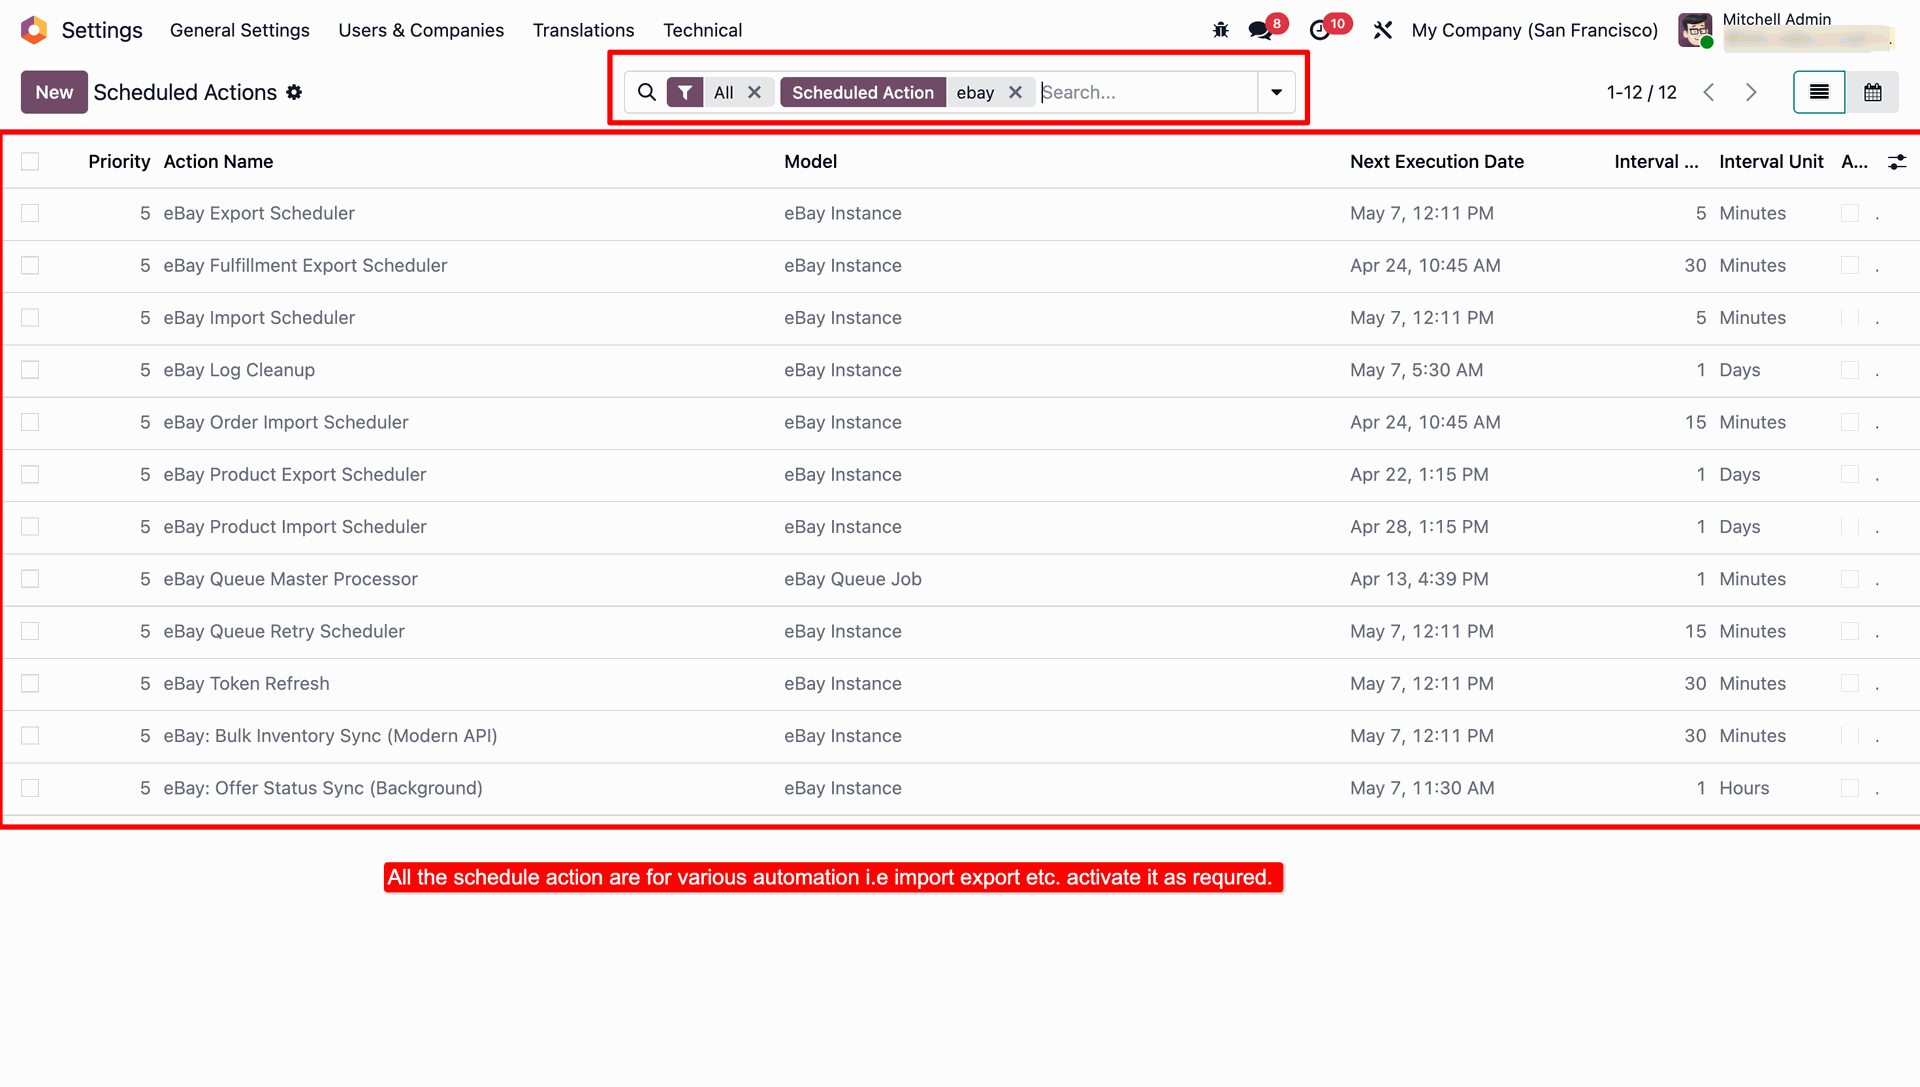Click May 7, 5:30 AM date cell
This screenshot has width=1920, height=1087.
click(1416, 370)
